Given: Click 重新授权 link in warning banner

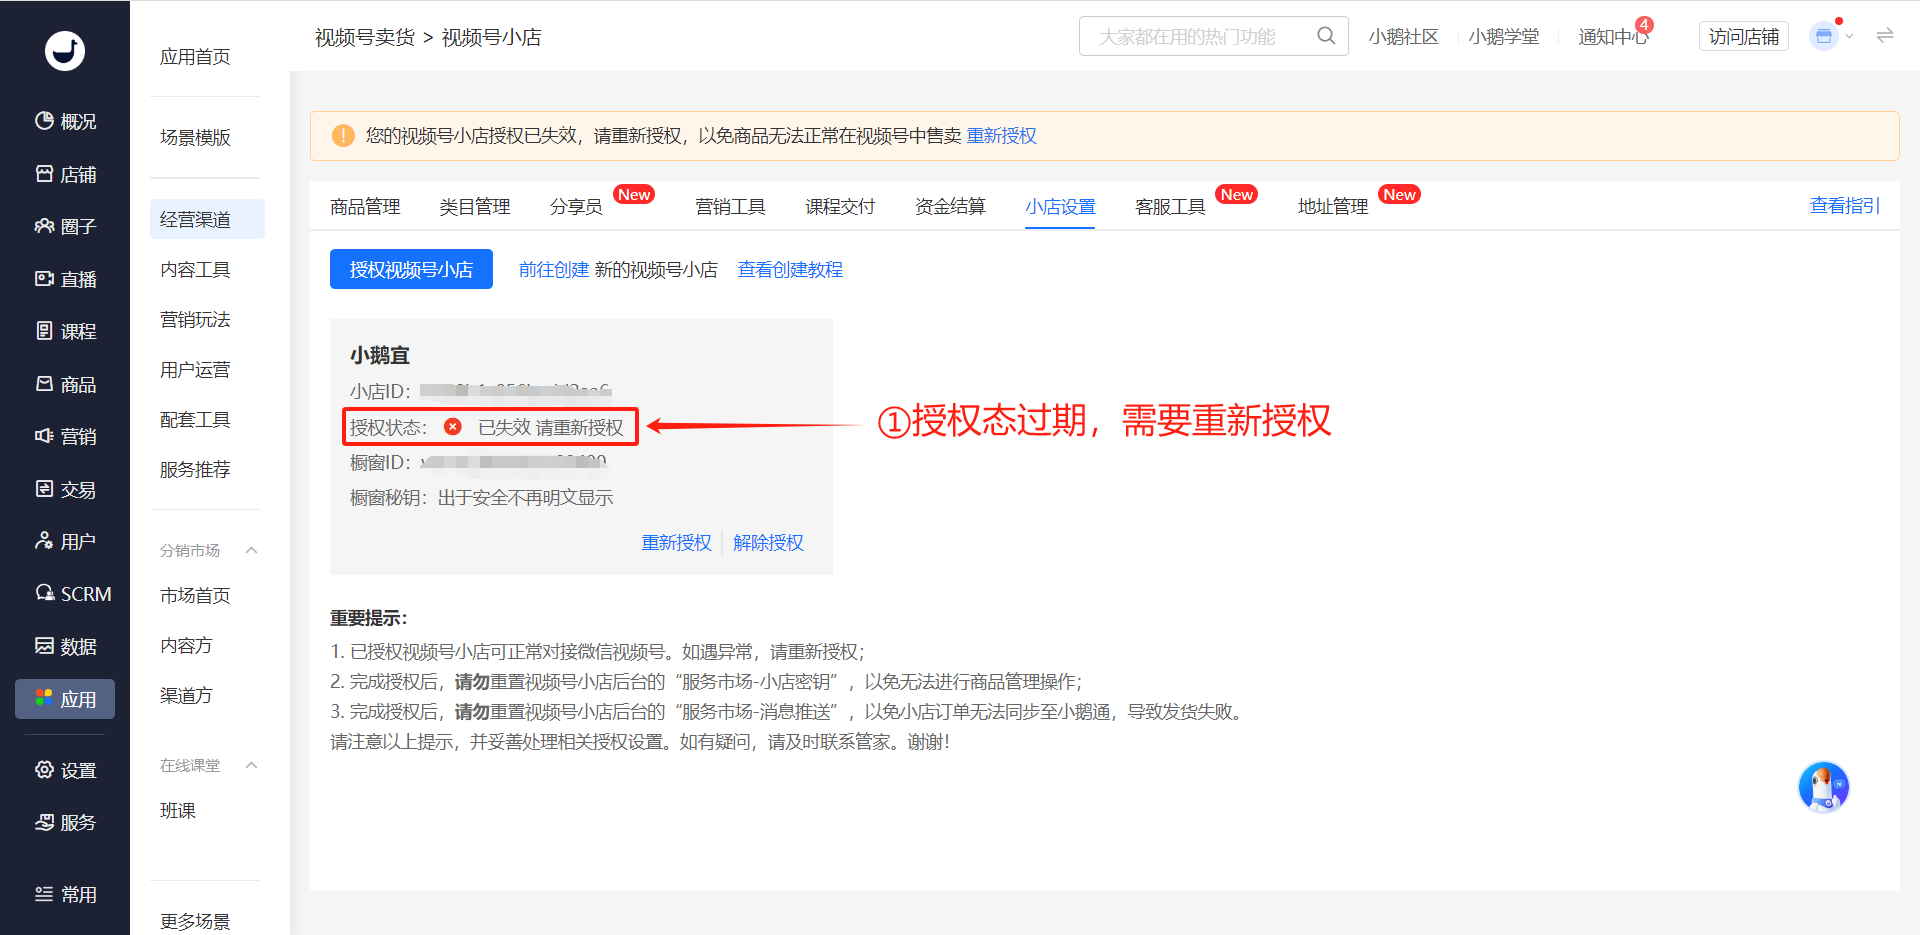Looking at the screenshot, I should 1001,135.
